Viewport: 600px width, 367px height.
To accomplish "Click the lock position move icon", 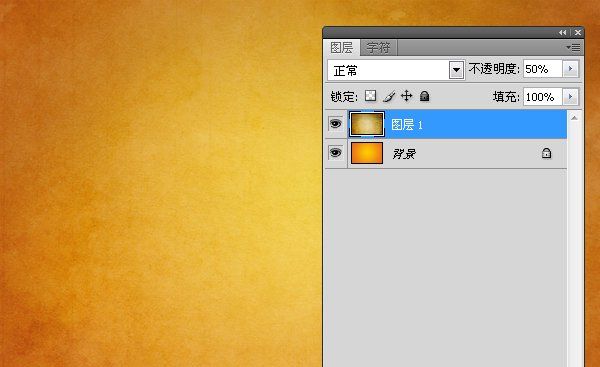I will tap(406, 96).
